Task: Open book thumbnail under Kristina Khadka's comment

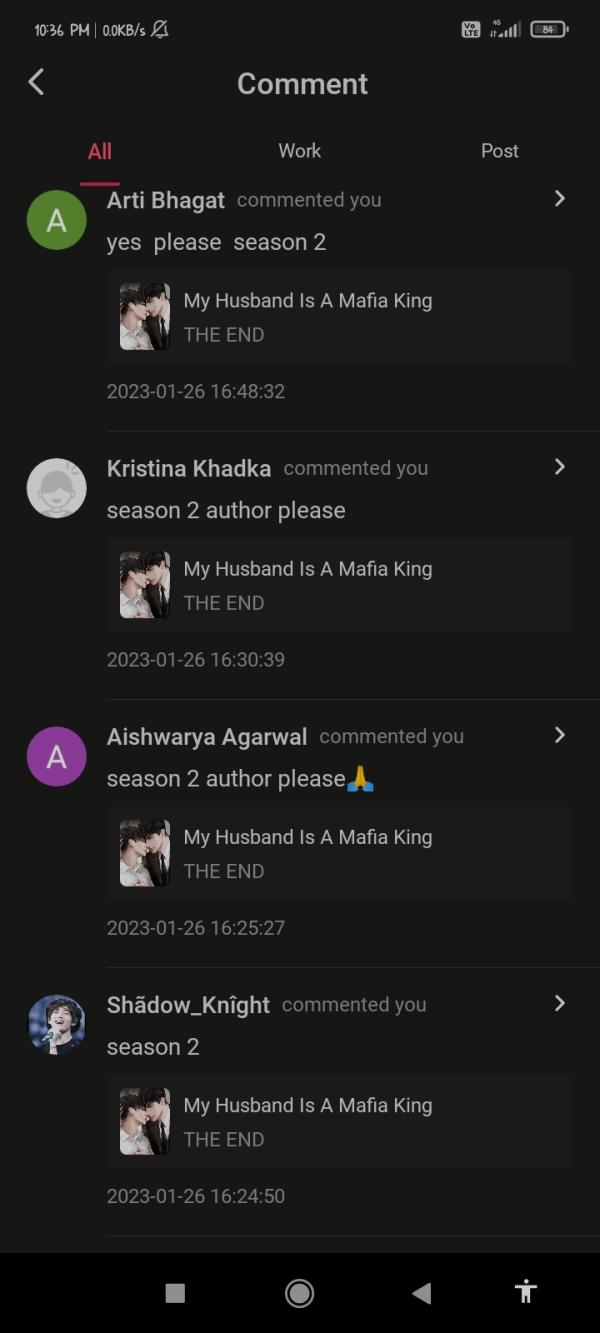Action: coord(145,585)
